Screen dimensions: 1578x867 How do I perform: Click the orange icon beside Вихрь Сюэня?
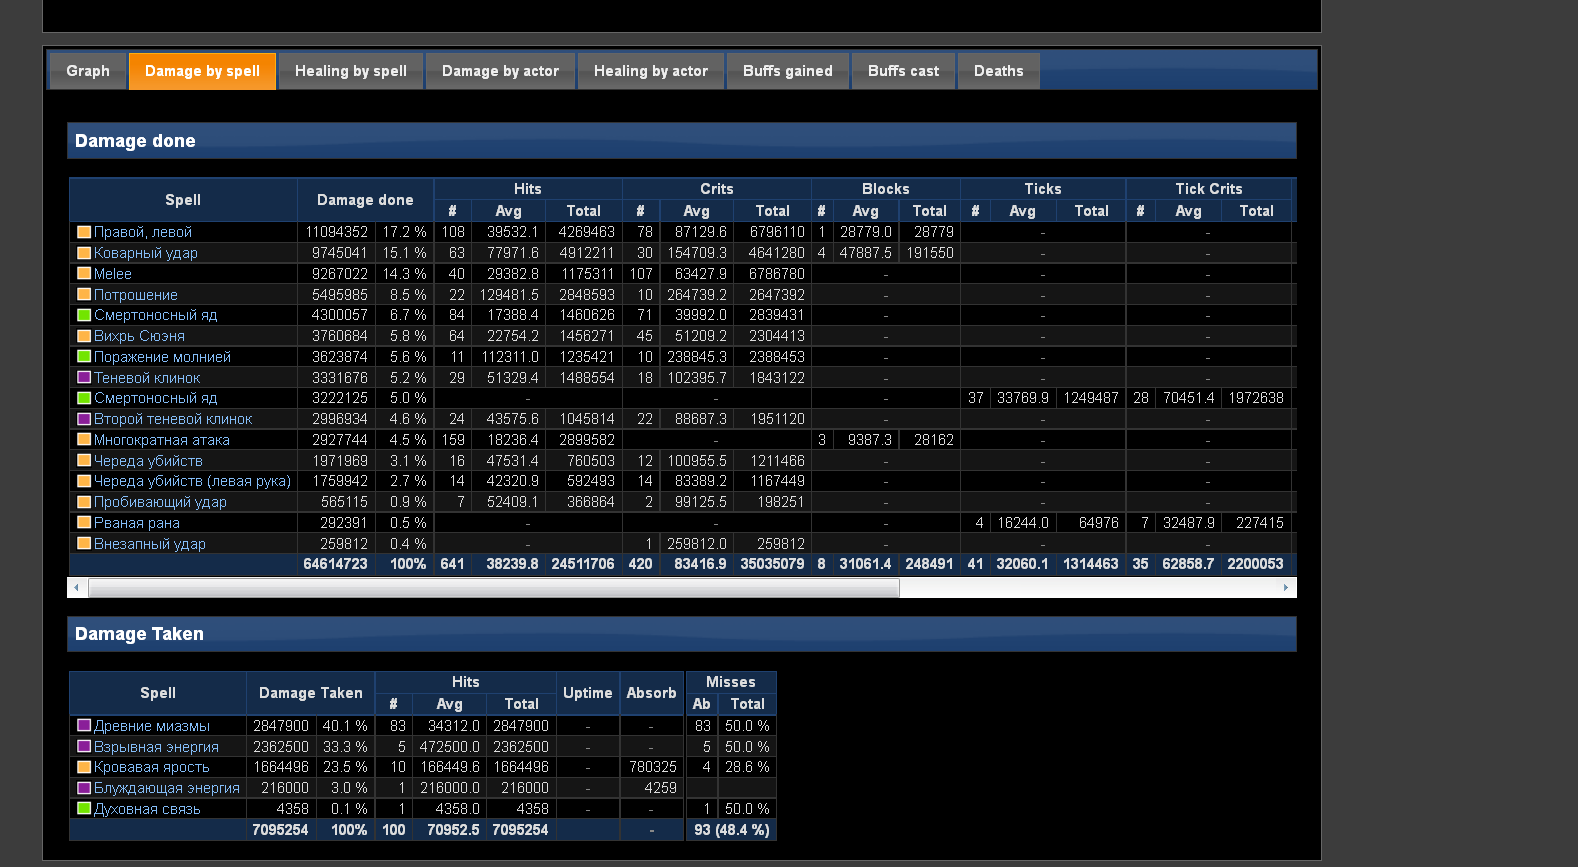pyautogui.click(x=84, y=336)
